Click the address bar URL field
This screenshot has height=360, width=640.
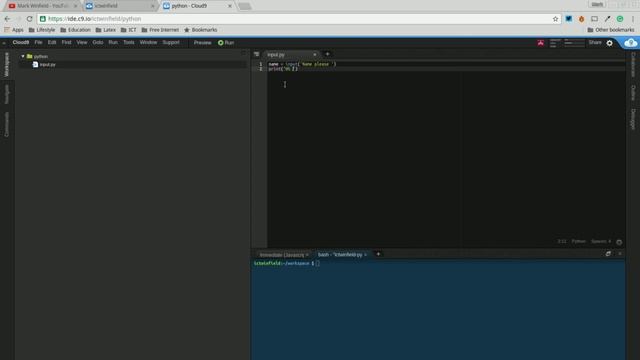coord(298,19)
